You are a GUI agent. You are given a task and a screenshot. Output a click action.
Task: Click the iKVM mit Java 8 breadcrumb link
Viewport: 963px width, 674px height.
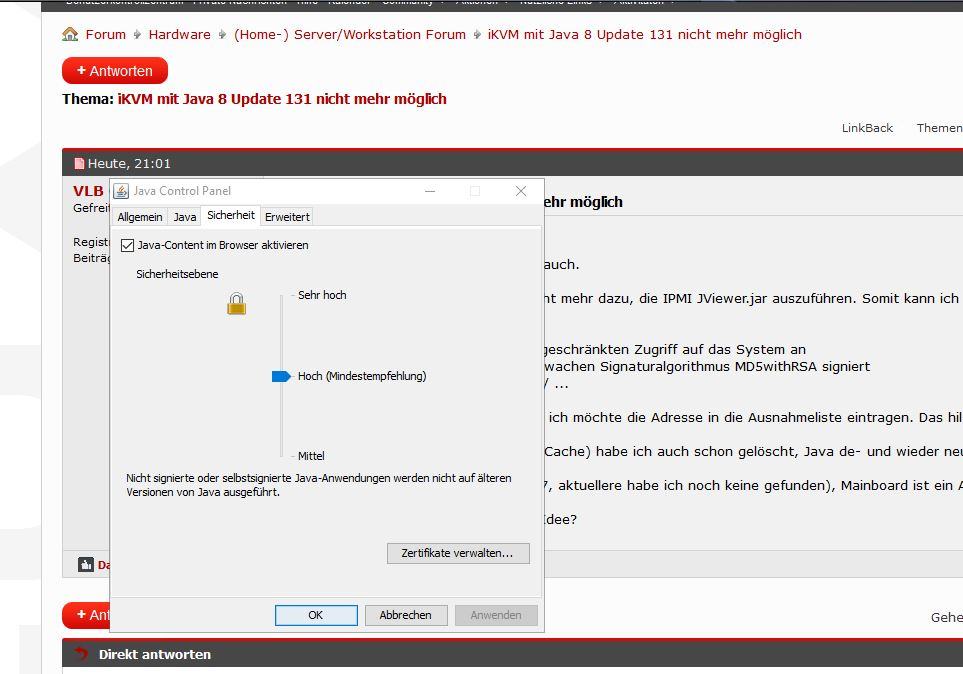(644, 34)
